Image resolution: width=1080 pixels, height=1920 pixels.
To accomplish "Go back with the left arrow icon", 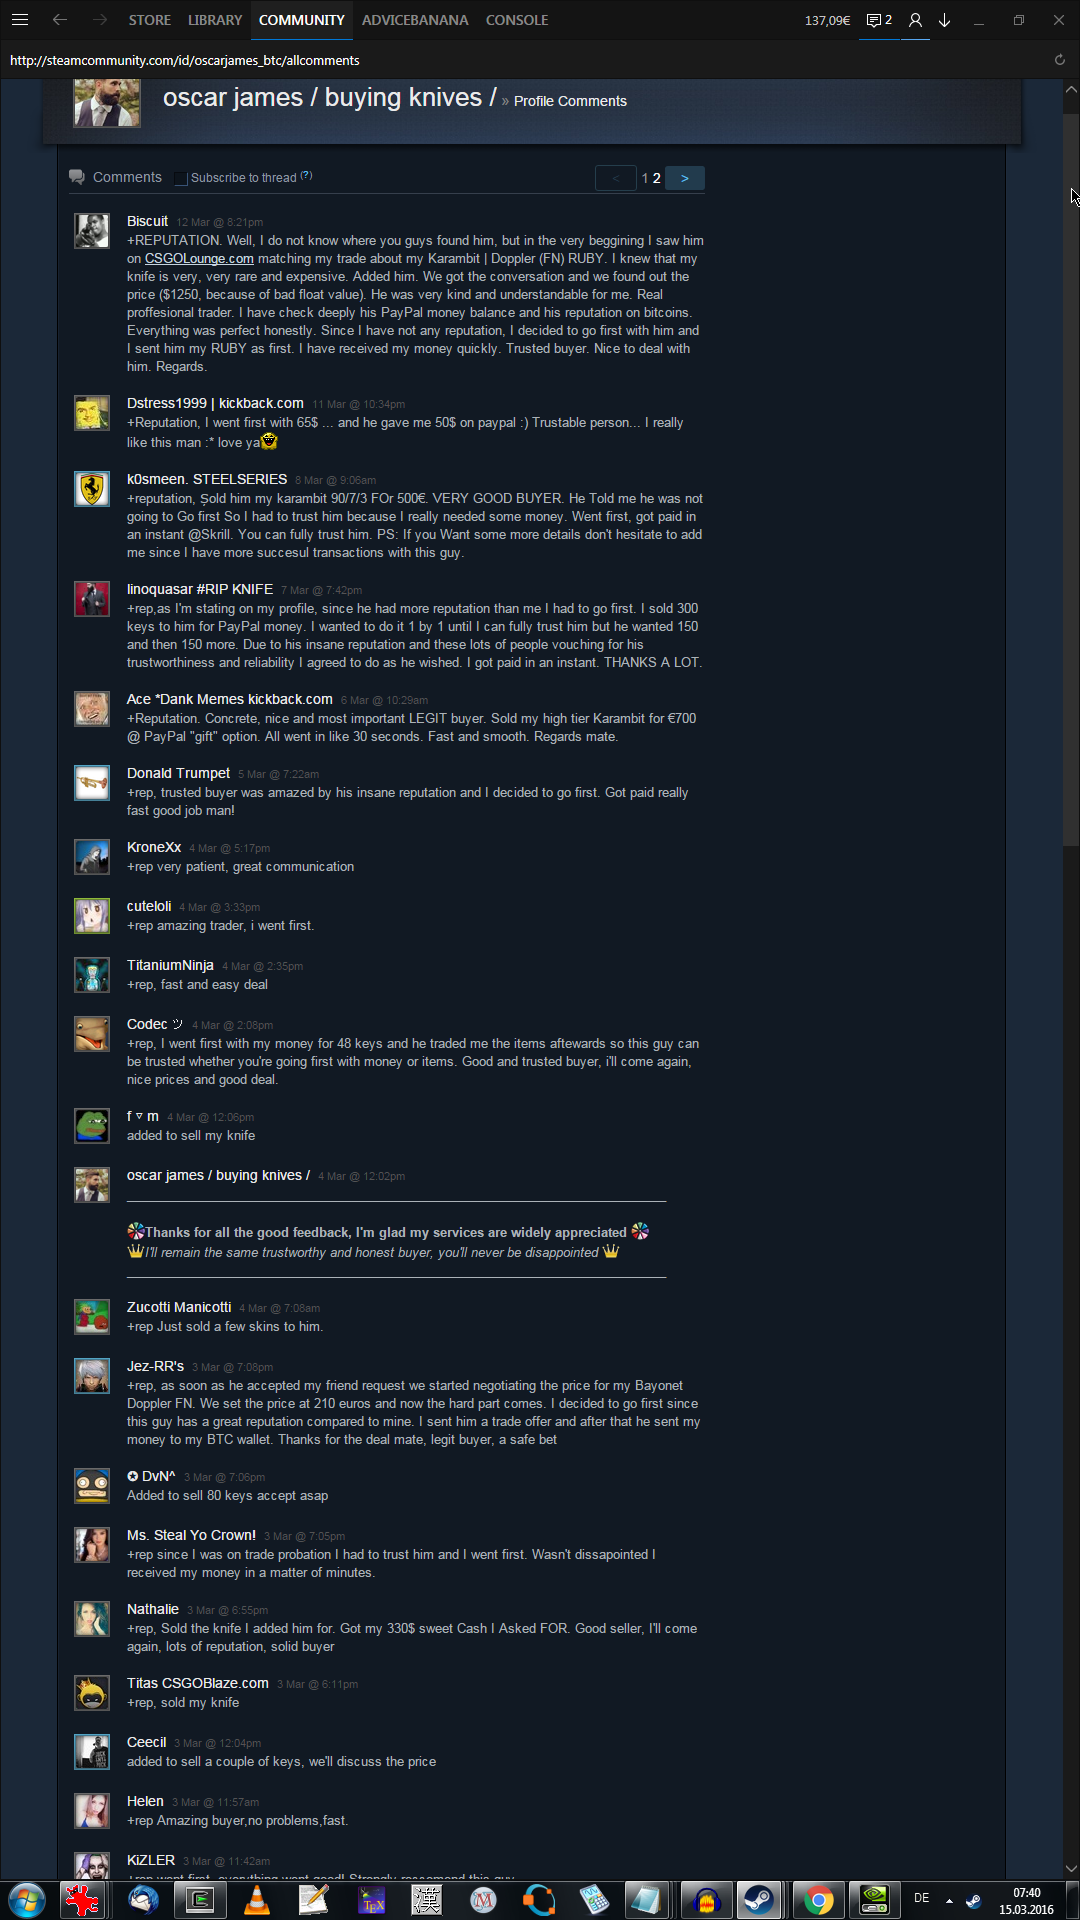I will (60, 20).
